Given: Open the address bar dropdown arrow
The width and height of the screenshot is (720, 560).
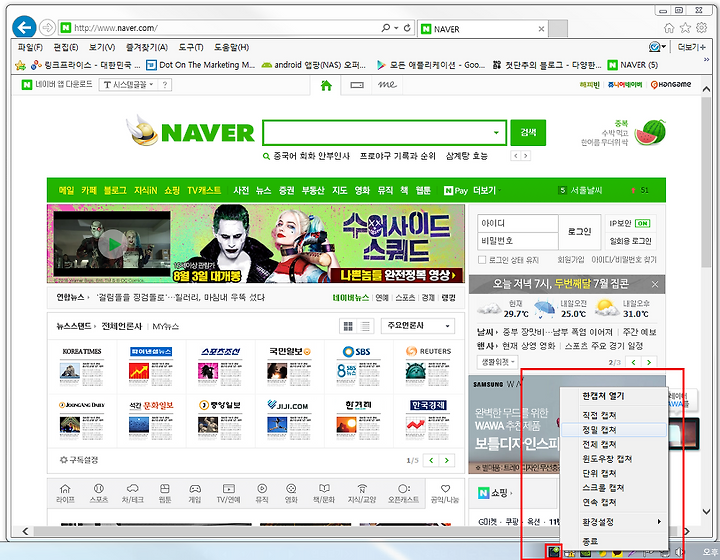Looking at the screenshot, I should (x=396, y=28).
